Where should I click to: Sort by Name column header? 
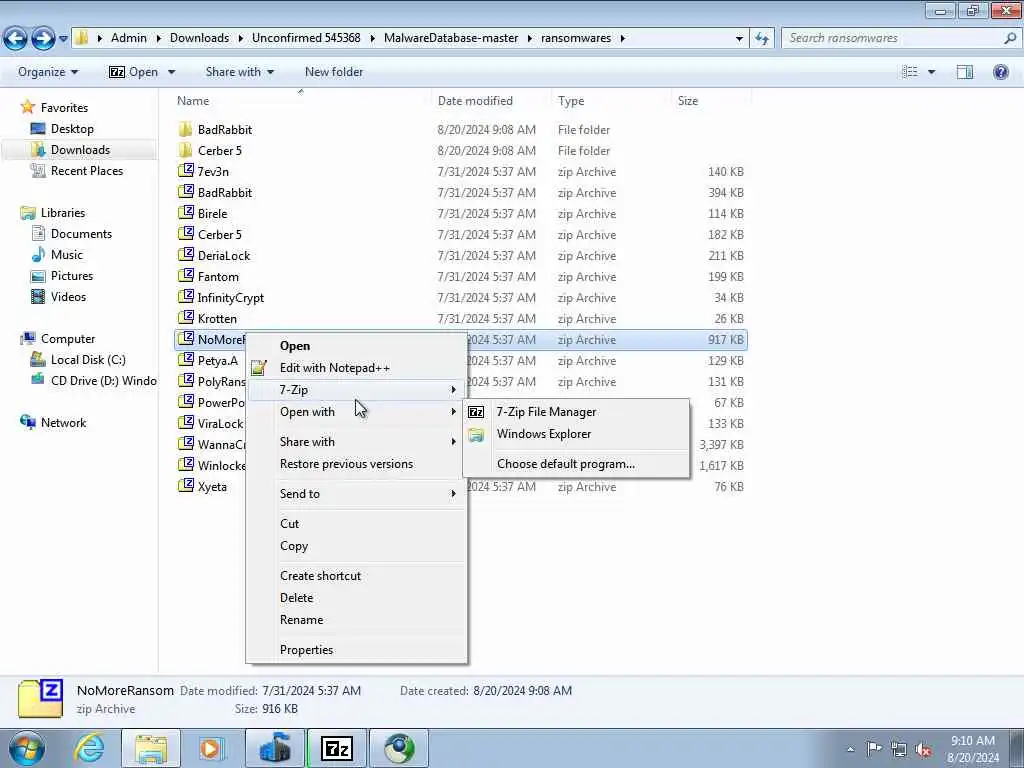click(x=193, y=101)
